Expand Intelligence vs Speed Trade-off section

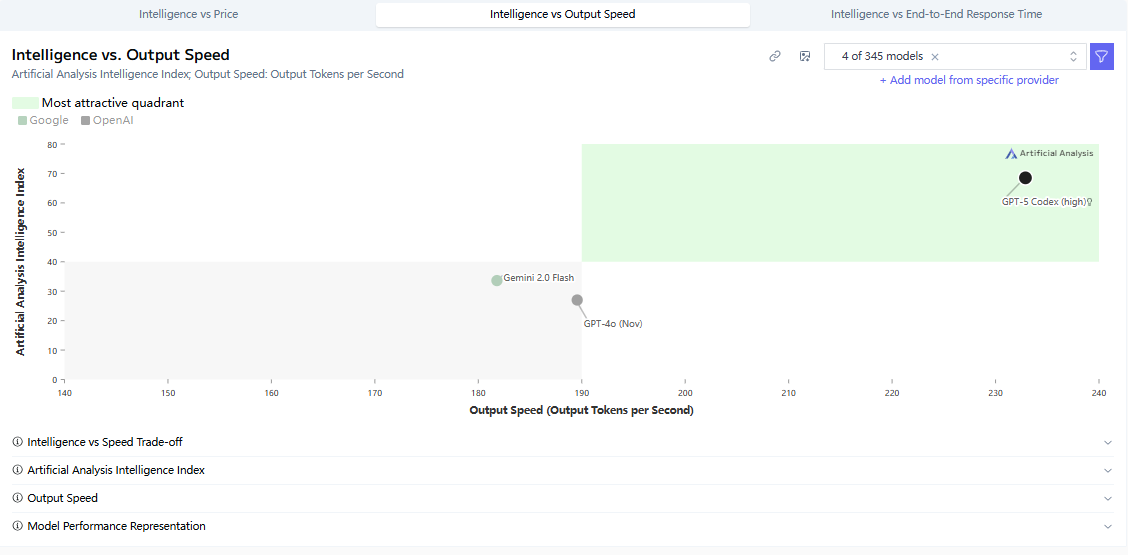(563, 442)
